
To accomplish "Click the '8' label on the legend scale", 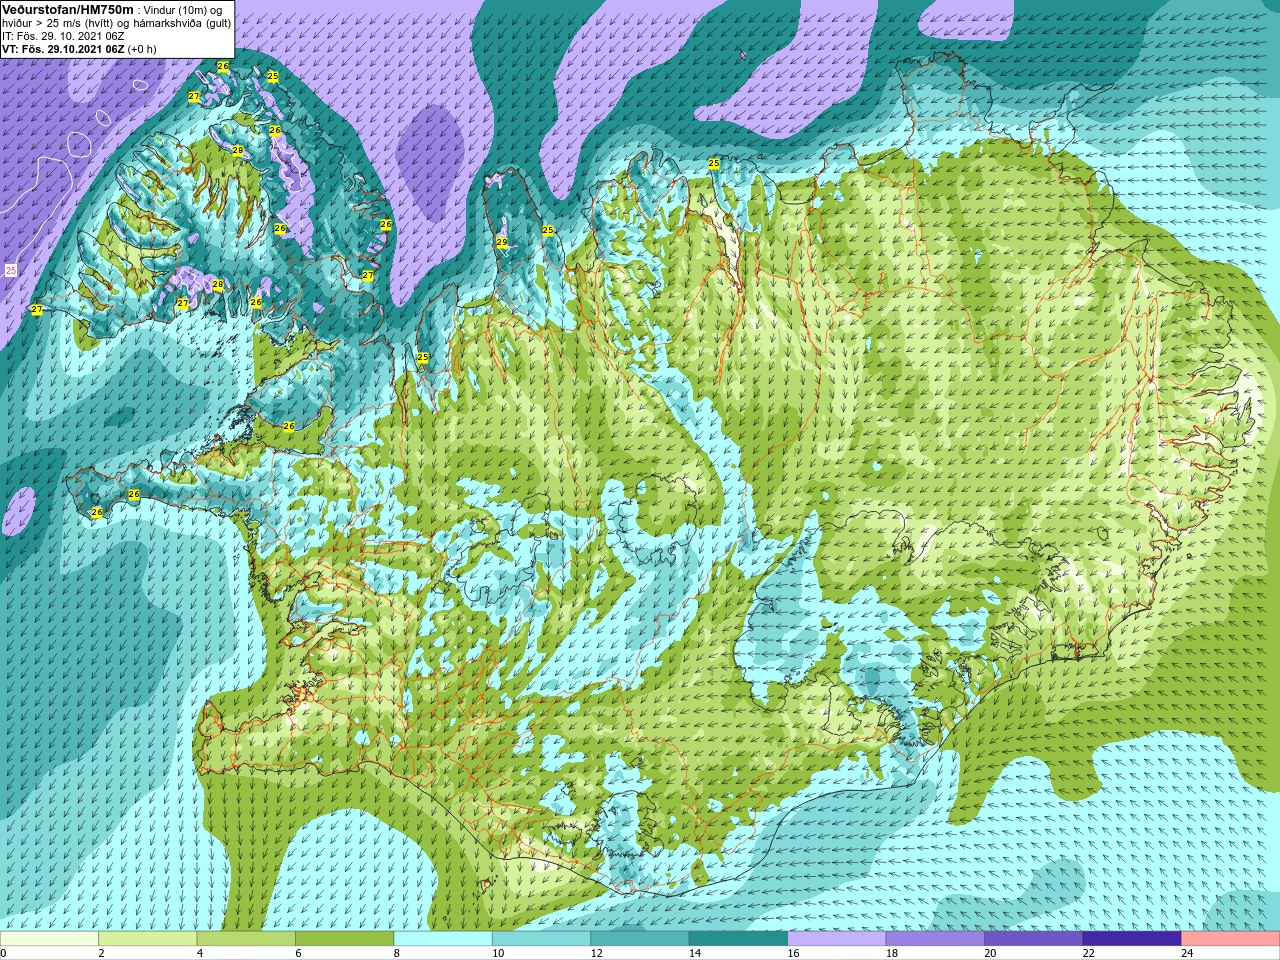I will (397, 953).
